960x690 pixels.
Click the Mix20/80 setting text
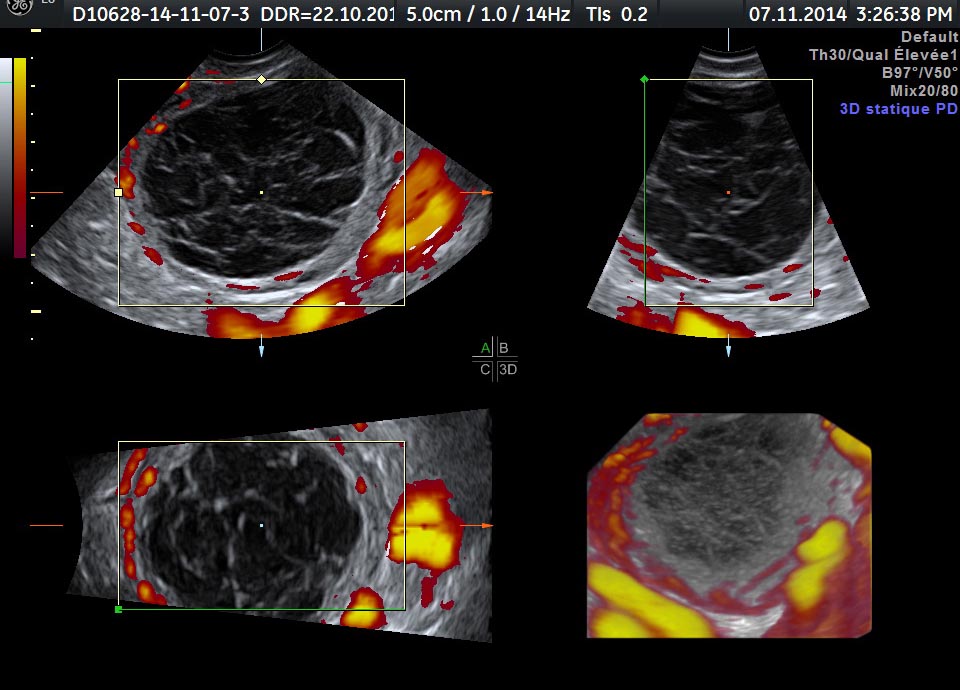(923, 91)
